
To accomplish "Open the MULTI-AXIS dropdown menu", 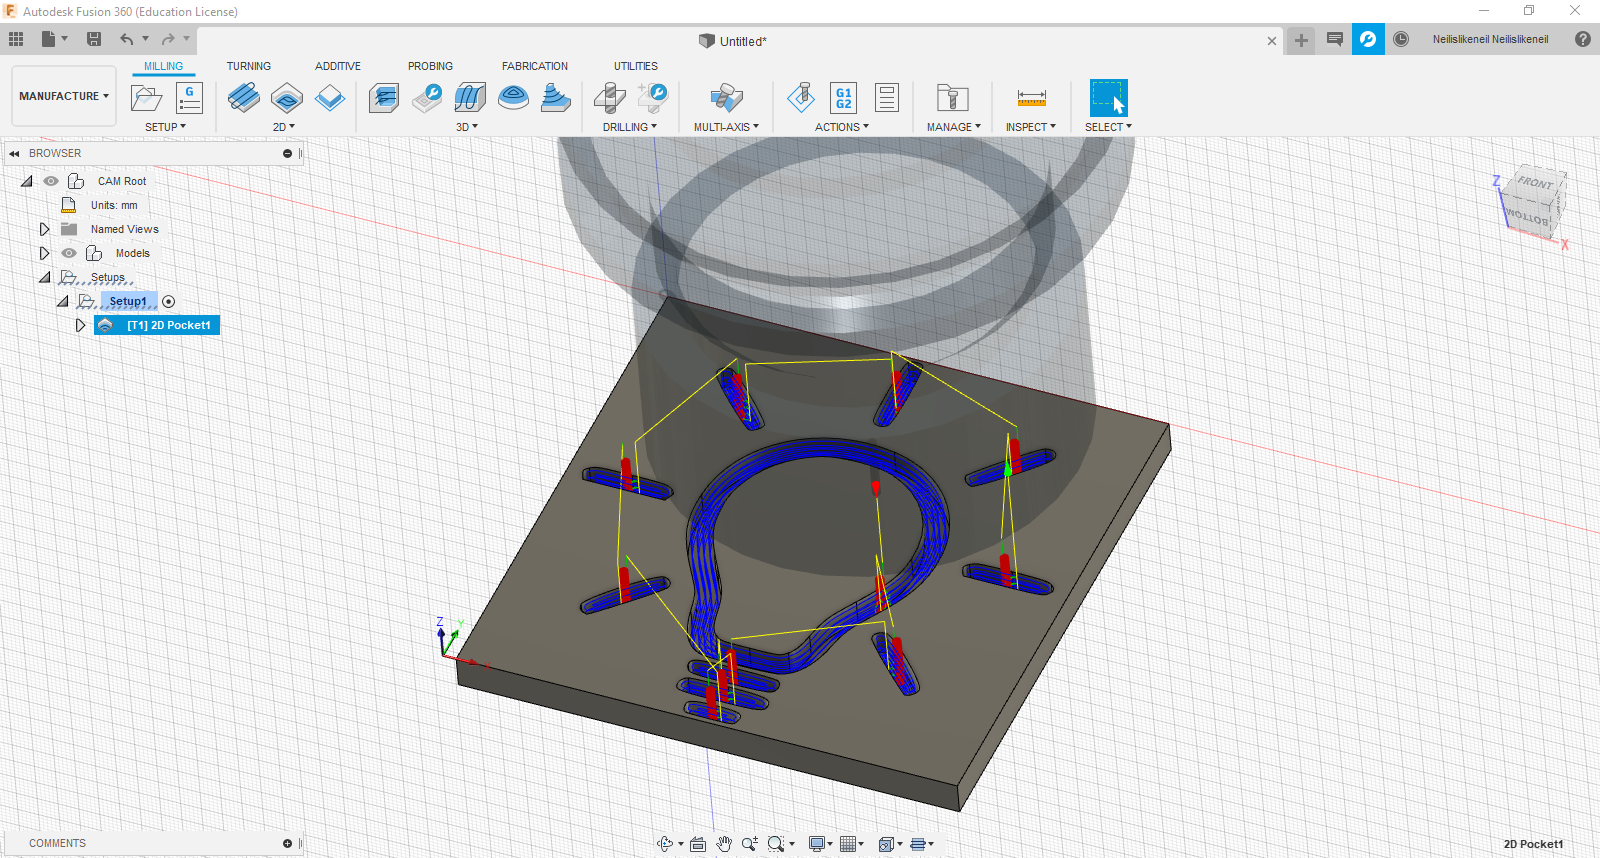I will [x=726, y=127].
